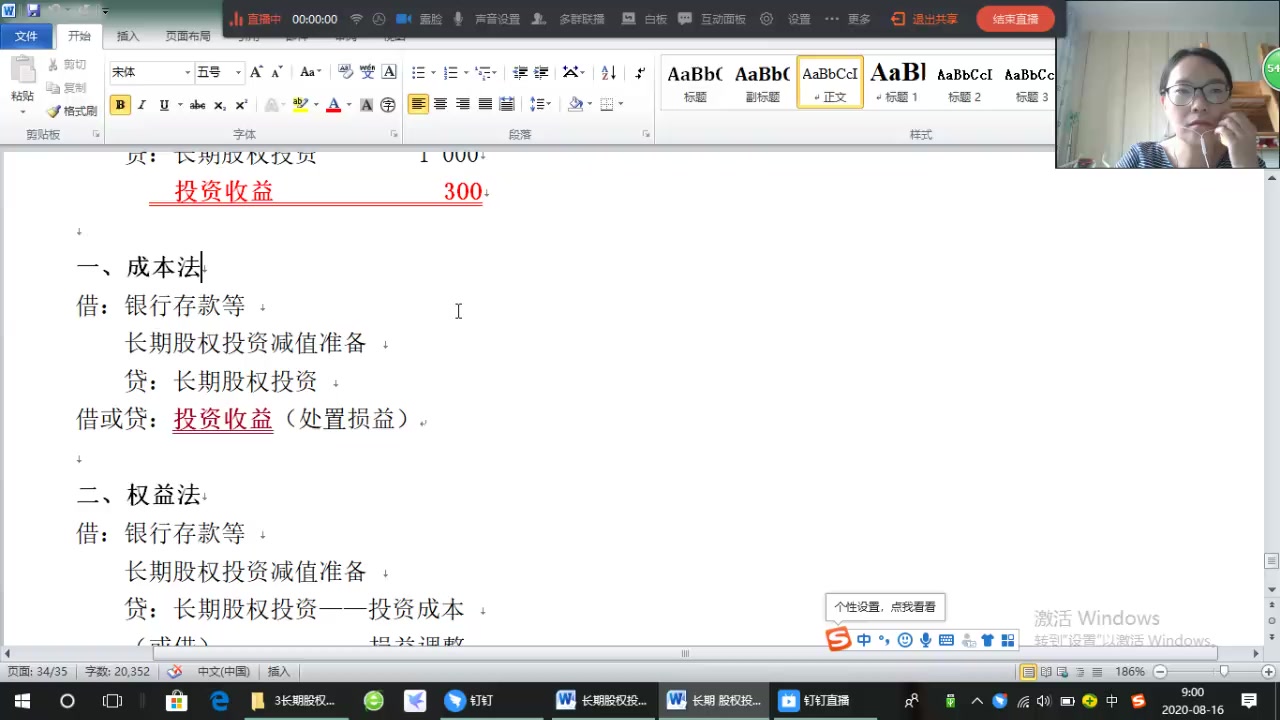This screenshot has width=1280, height=720.
Task: Toggle justify alignment
Action: (485, 104)
